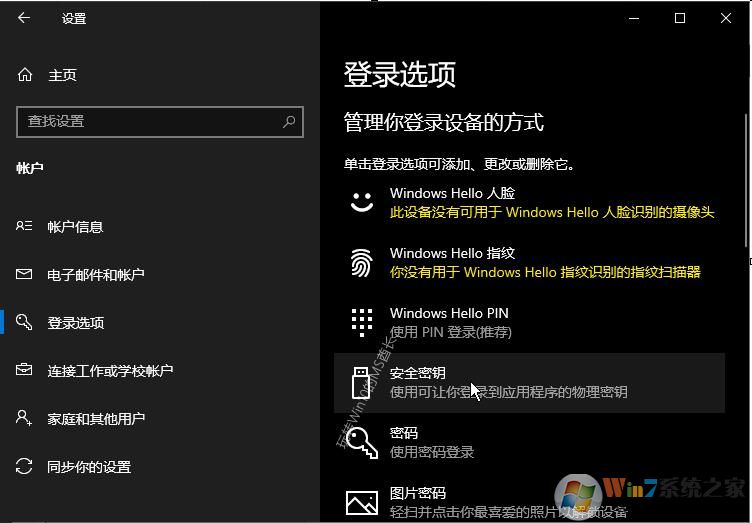This screenshot has height=523, width=752.
Task: Maximize the Settings window
Action: tap(680, 18)
